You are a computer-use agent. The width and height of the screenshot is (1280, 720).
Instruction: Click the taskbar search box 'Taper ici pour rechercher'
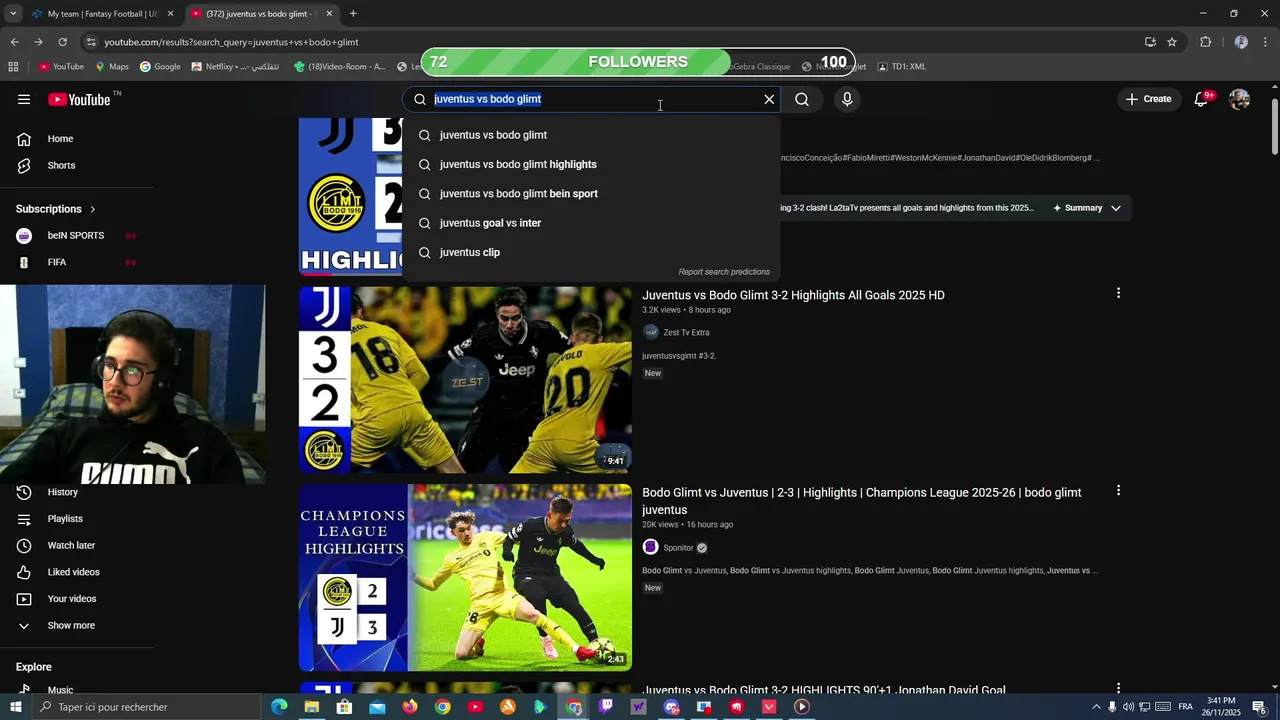click(x=147, y=707)
